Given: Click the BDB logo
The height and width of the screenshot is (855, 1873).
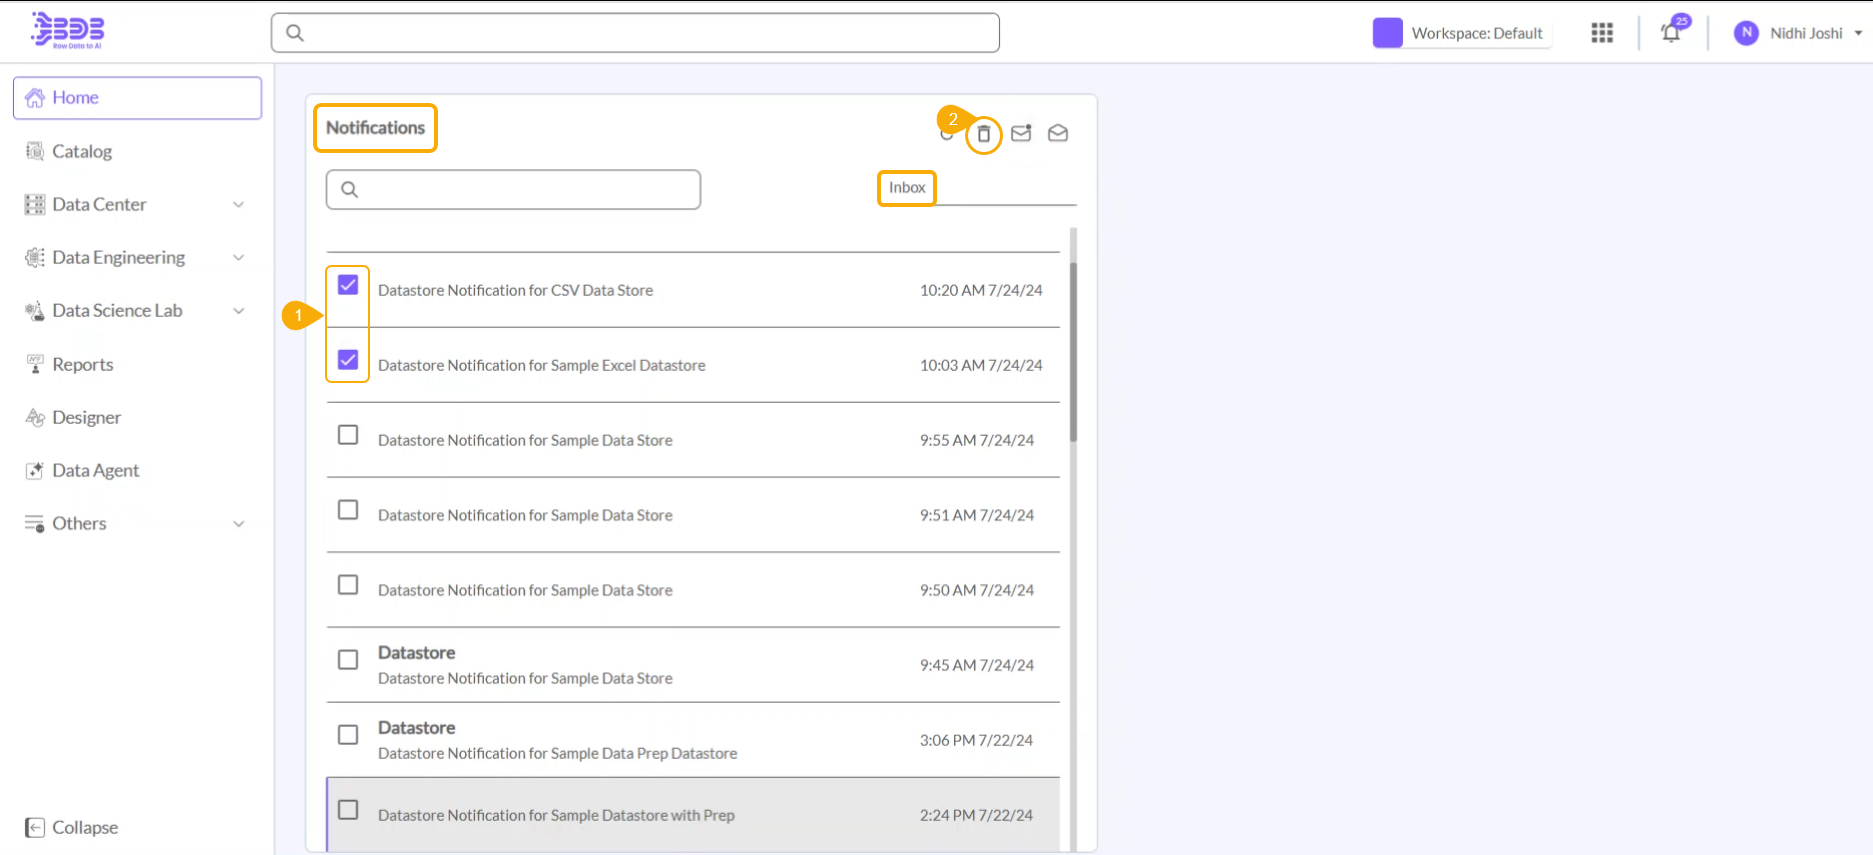Looking at the screenshot, I should 68,31.
